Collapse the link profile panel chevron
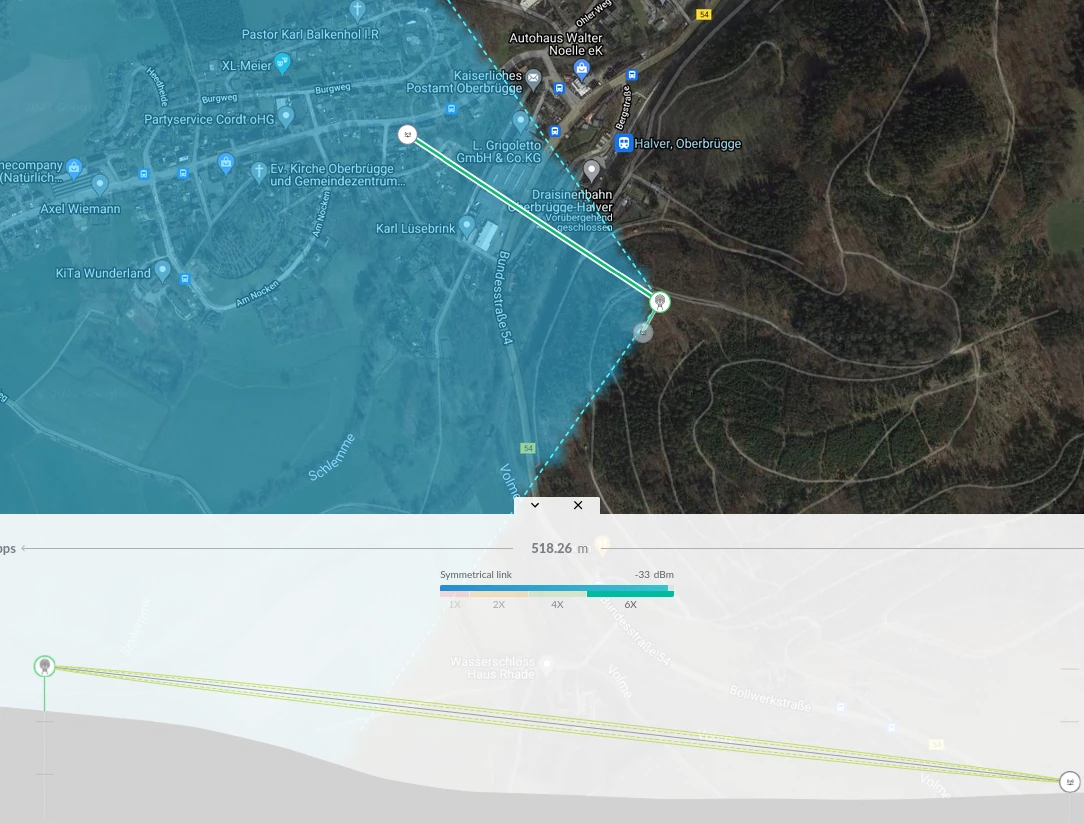Screen dimensions: 1084x823 [x=535, y=505]
